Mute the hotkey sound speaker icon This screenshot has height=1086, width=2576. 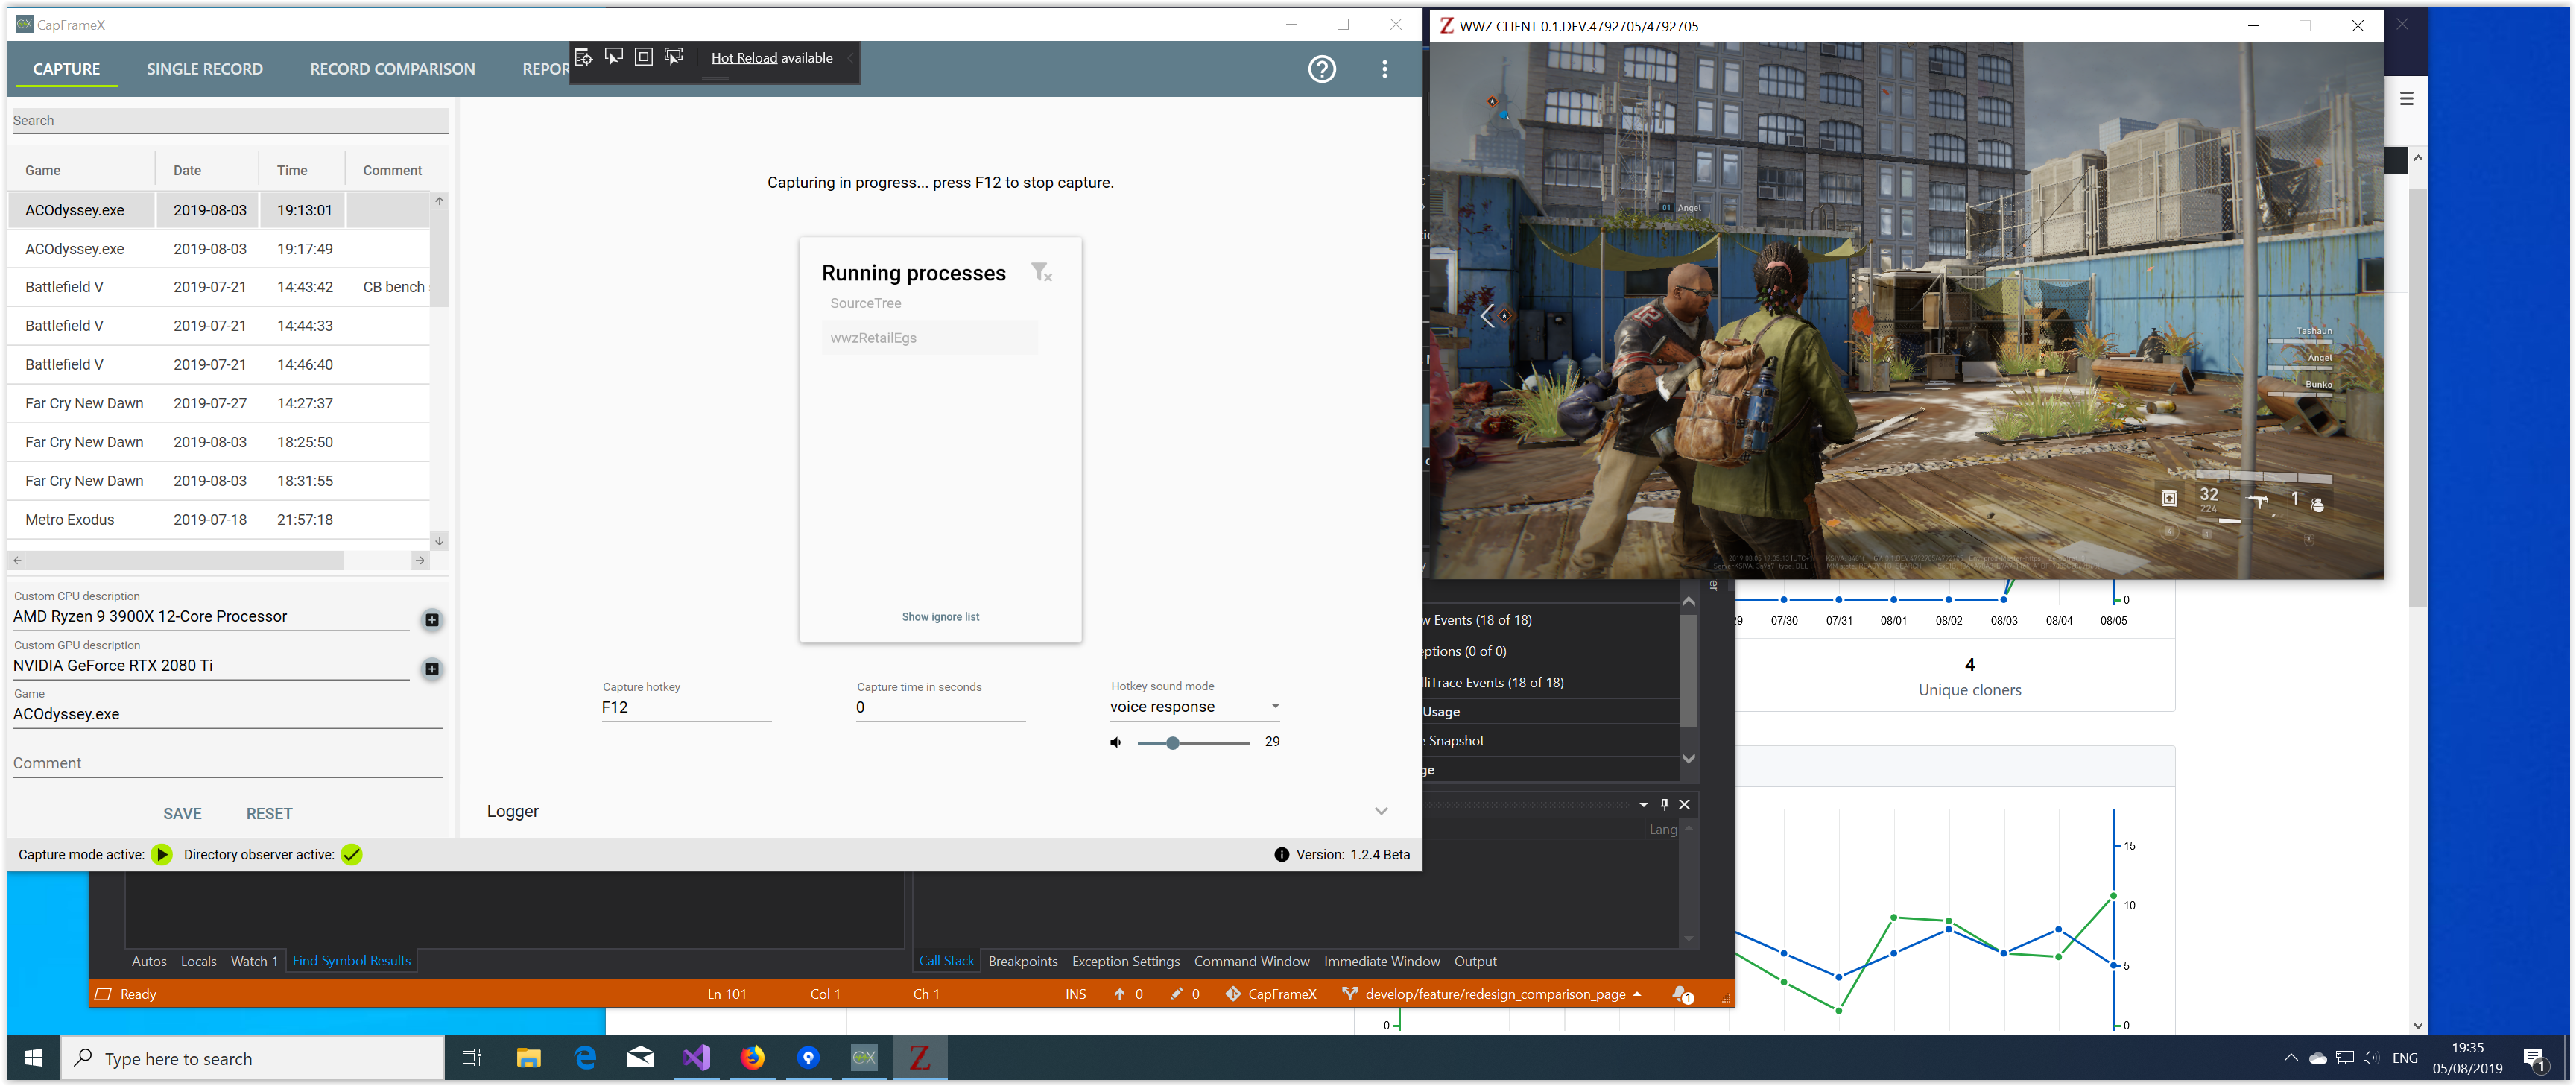1116,742
